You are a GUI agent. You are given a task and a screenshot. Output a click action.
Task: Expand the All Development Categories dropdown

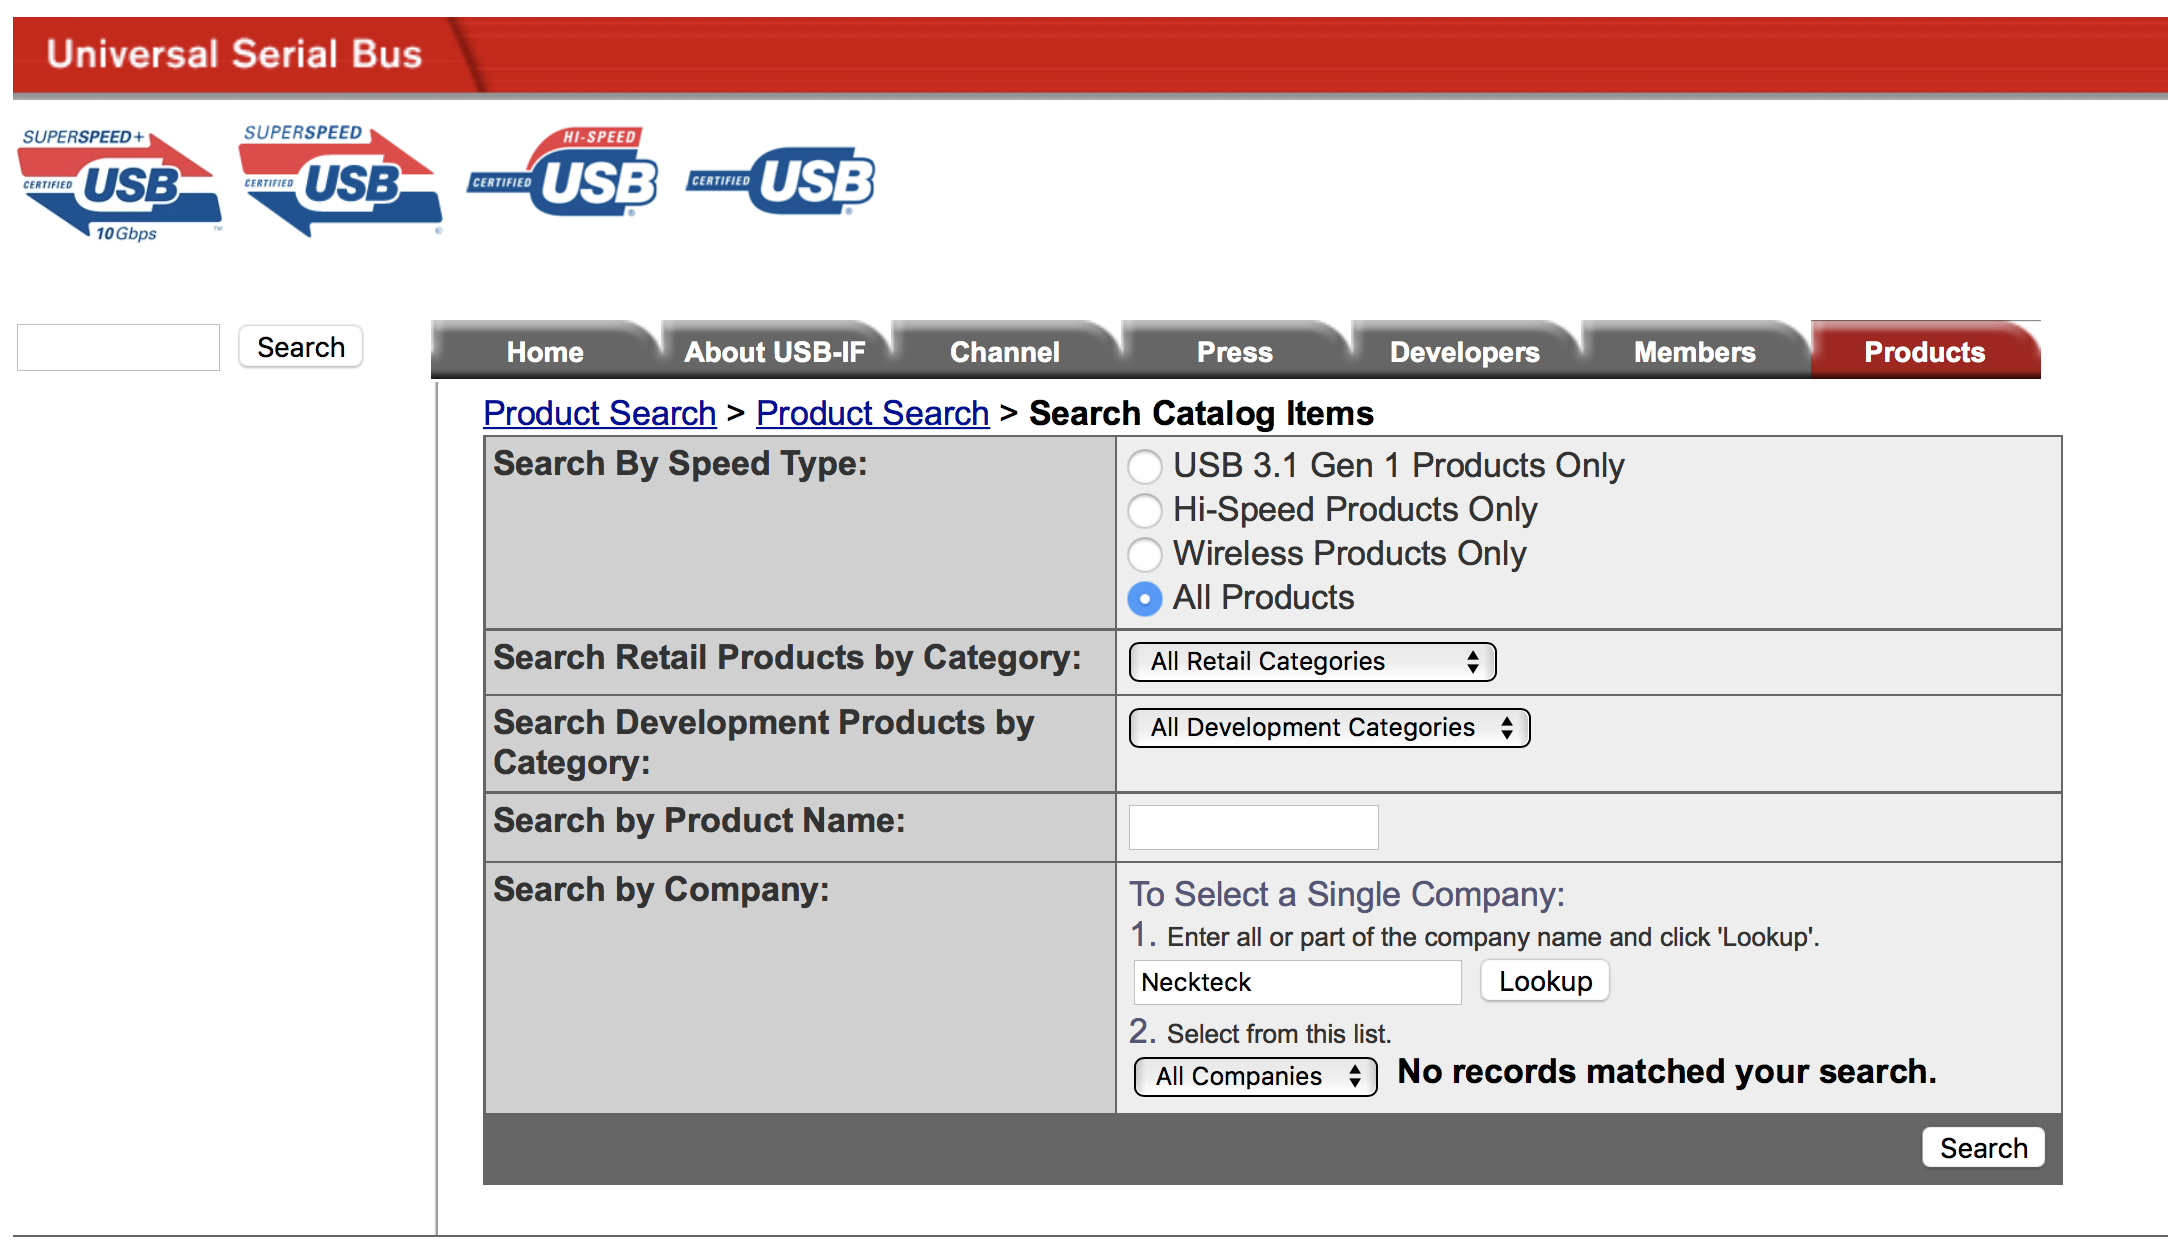point(1329,728)
